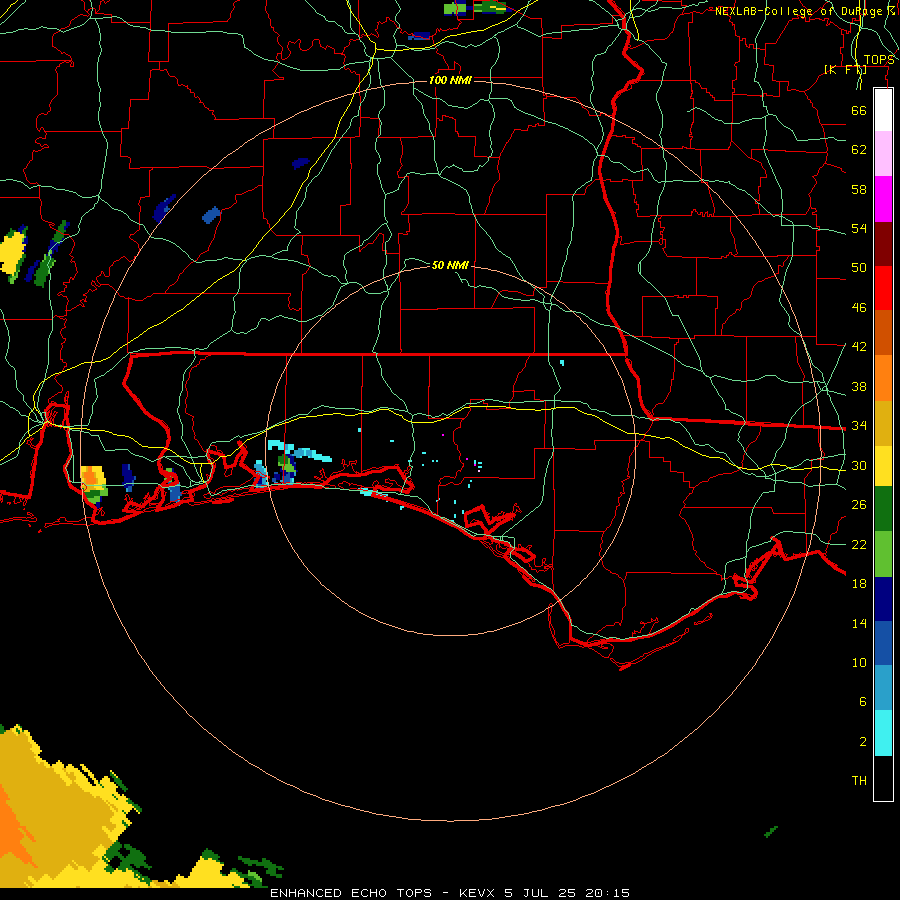This screenshot has width=900, height=900.
Task: Click the K FT units label
Action: pos(845,69)
